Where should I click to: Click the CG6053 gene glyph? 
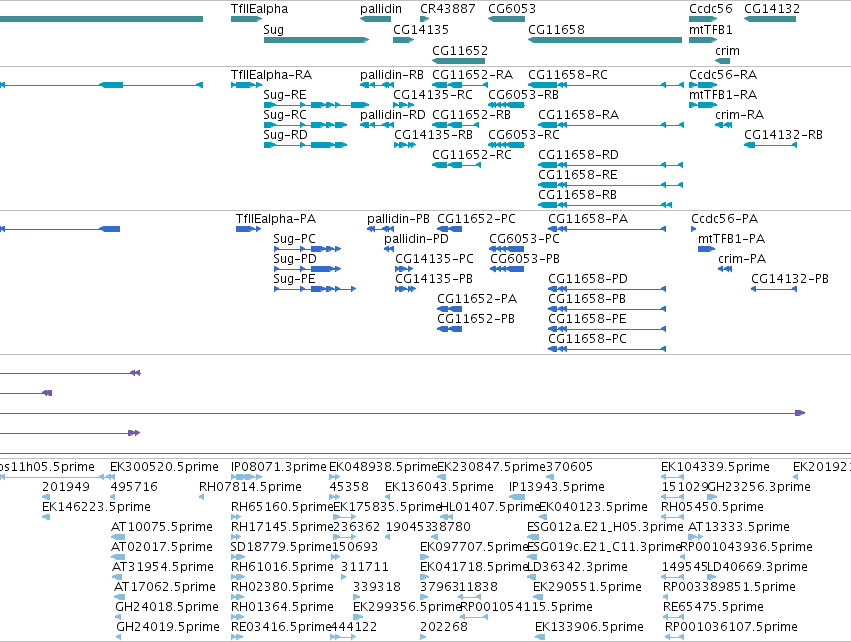(x=506, y=19)
